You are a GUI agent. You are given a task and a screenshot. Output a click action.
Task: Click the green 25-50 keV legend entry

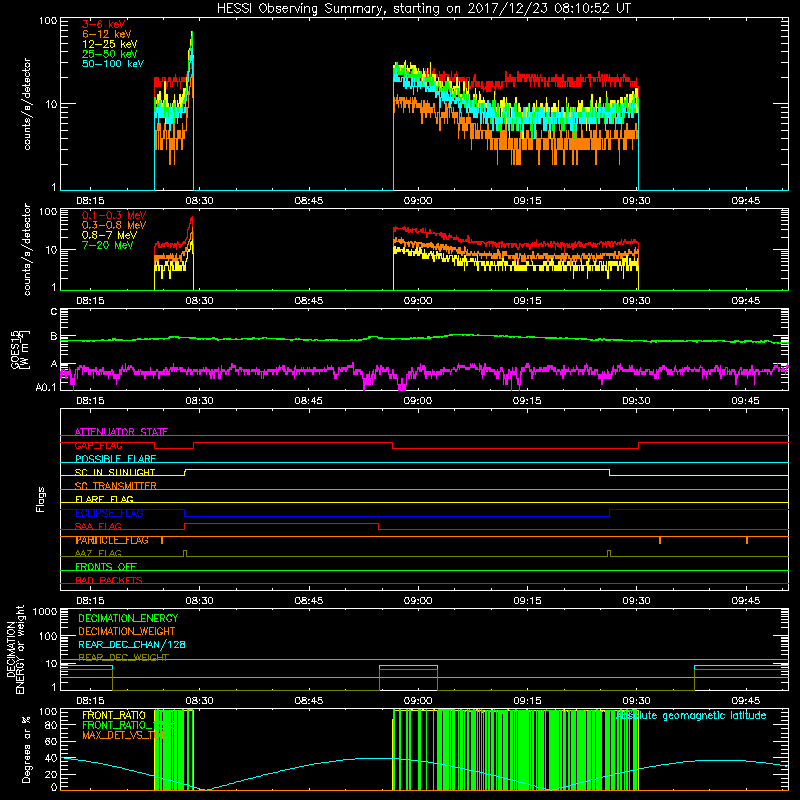point(110,54)
